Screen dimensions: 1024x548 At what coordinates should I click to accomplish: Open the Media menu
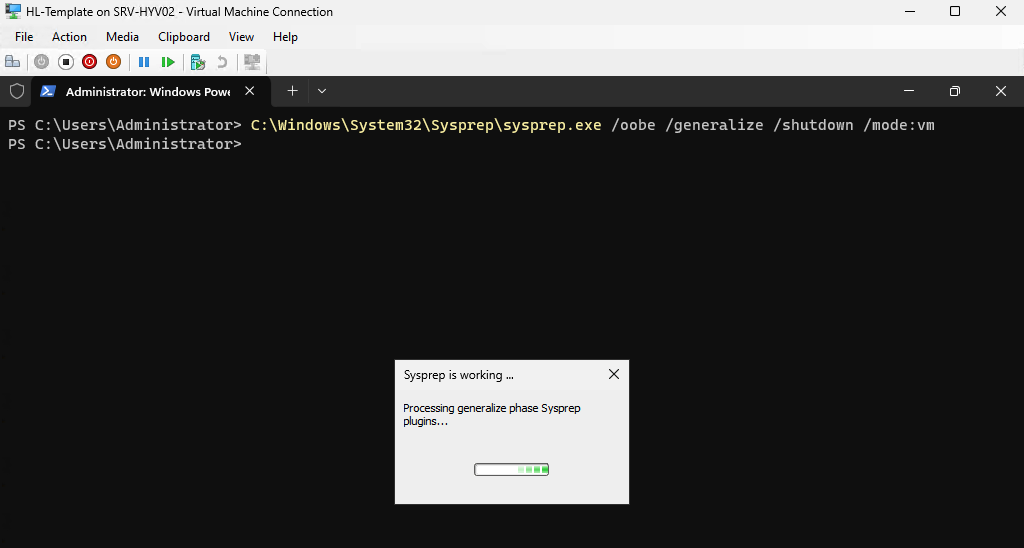click(122, 37)
